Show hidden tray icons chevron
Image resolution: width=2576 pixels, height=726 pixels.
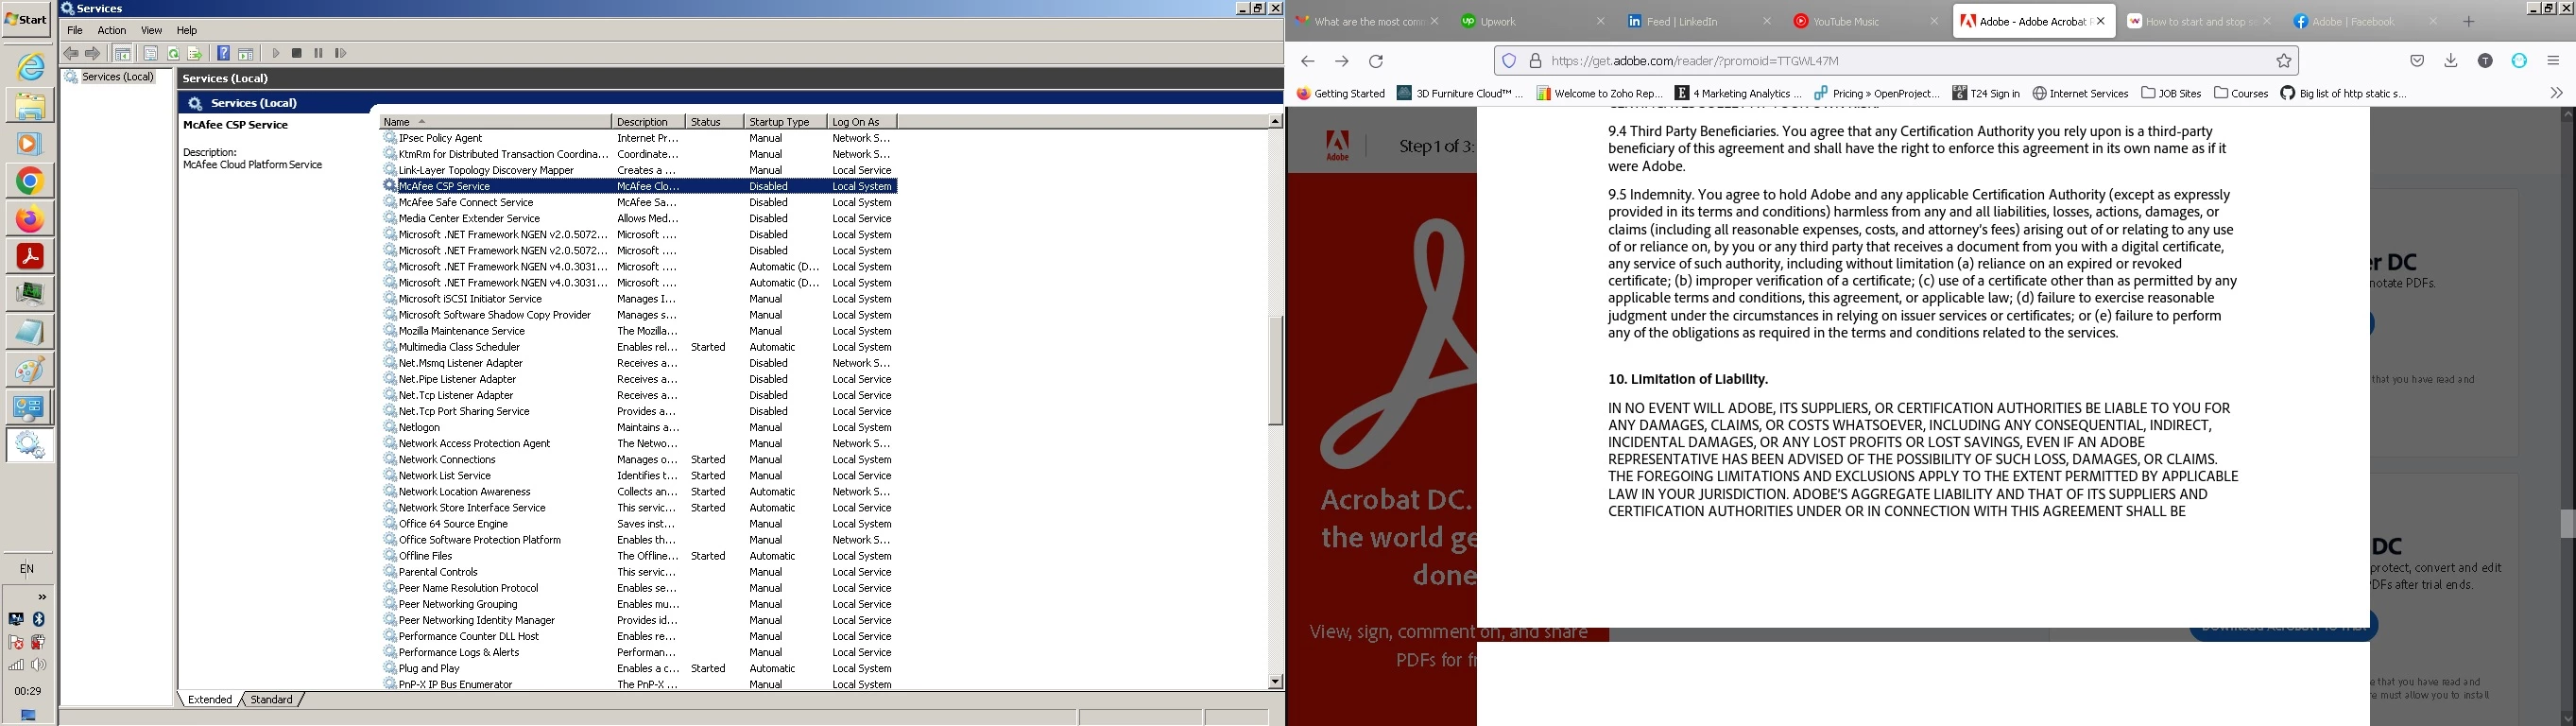(42, 597)
